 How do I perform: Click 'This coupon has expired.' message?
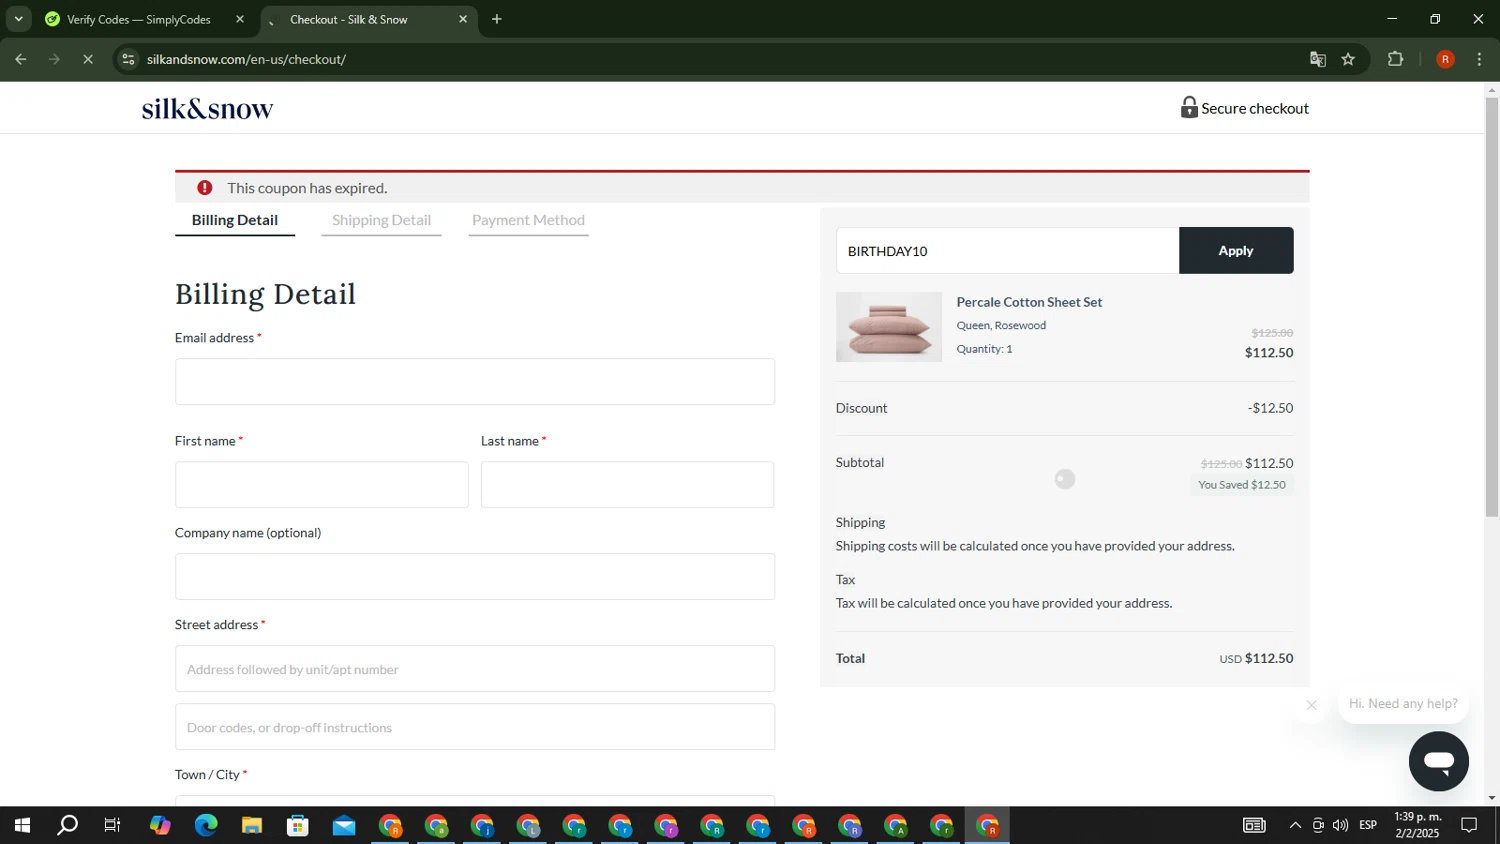[307, 188]
